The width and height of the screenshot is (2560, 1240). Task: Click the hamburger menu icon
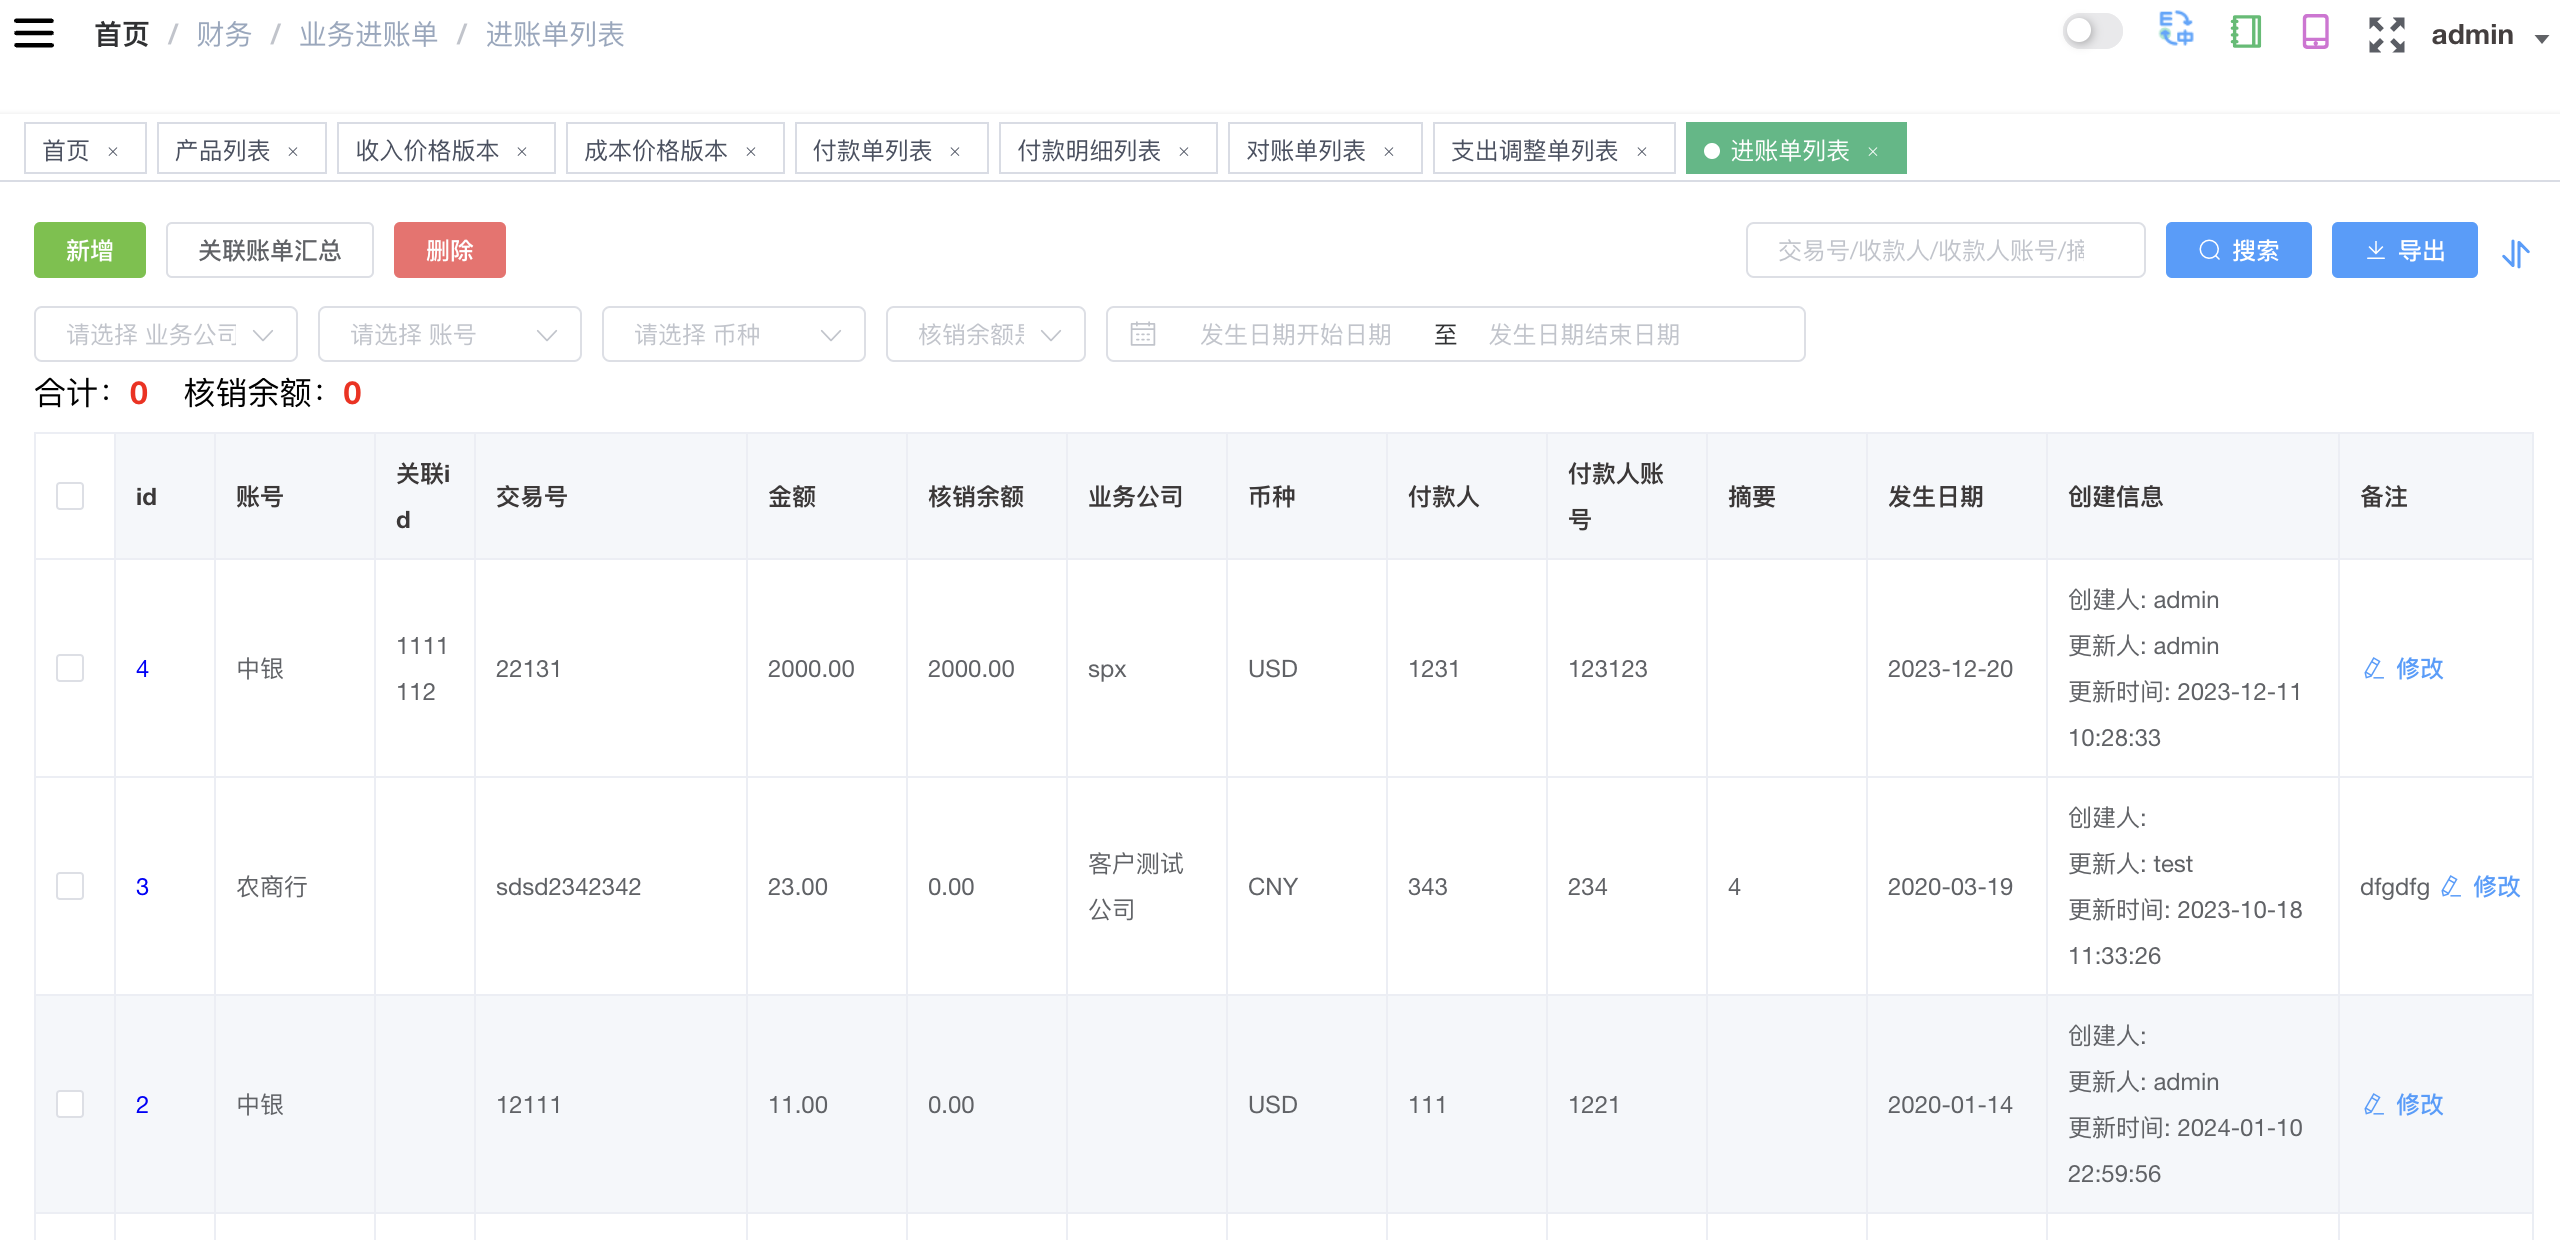(x=34, y=34)
